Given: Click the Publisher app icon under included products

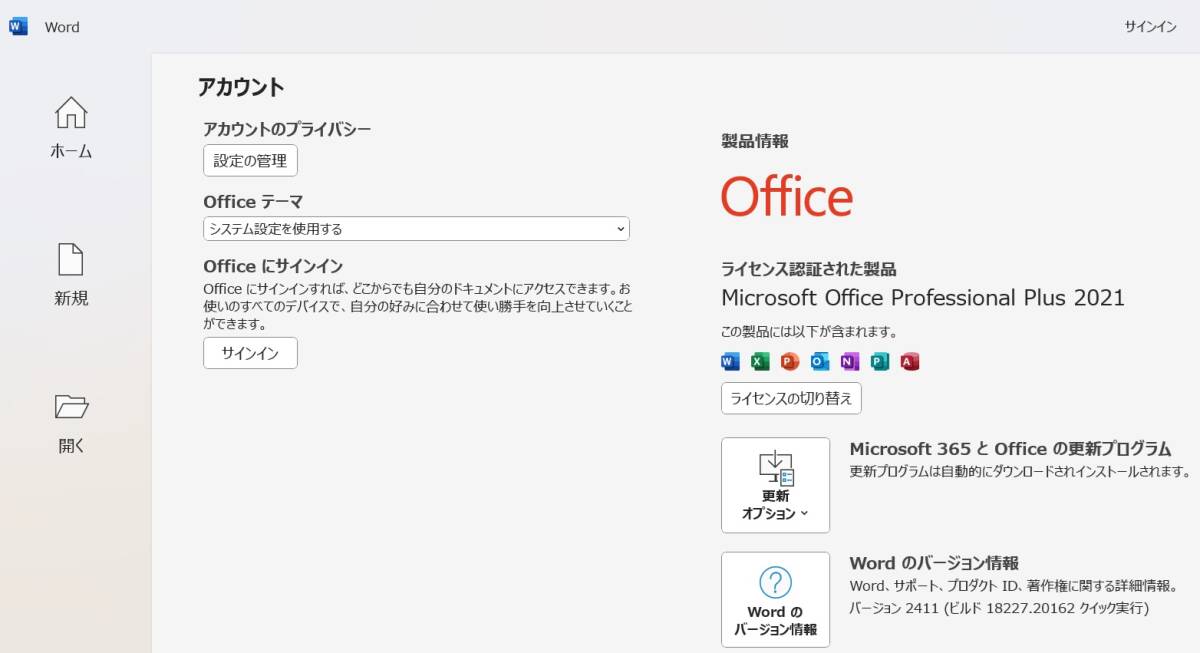Looking at the screenshot, I should tap(880, 362).
